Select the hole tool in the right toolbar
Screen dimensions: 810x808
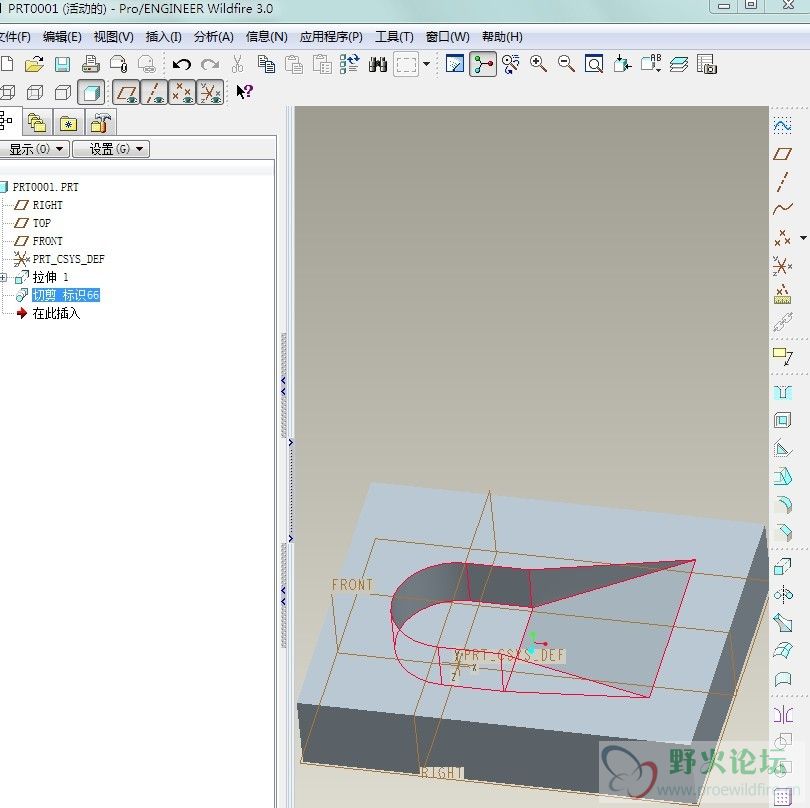[x=783, y=393]
